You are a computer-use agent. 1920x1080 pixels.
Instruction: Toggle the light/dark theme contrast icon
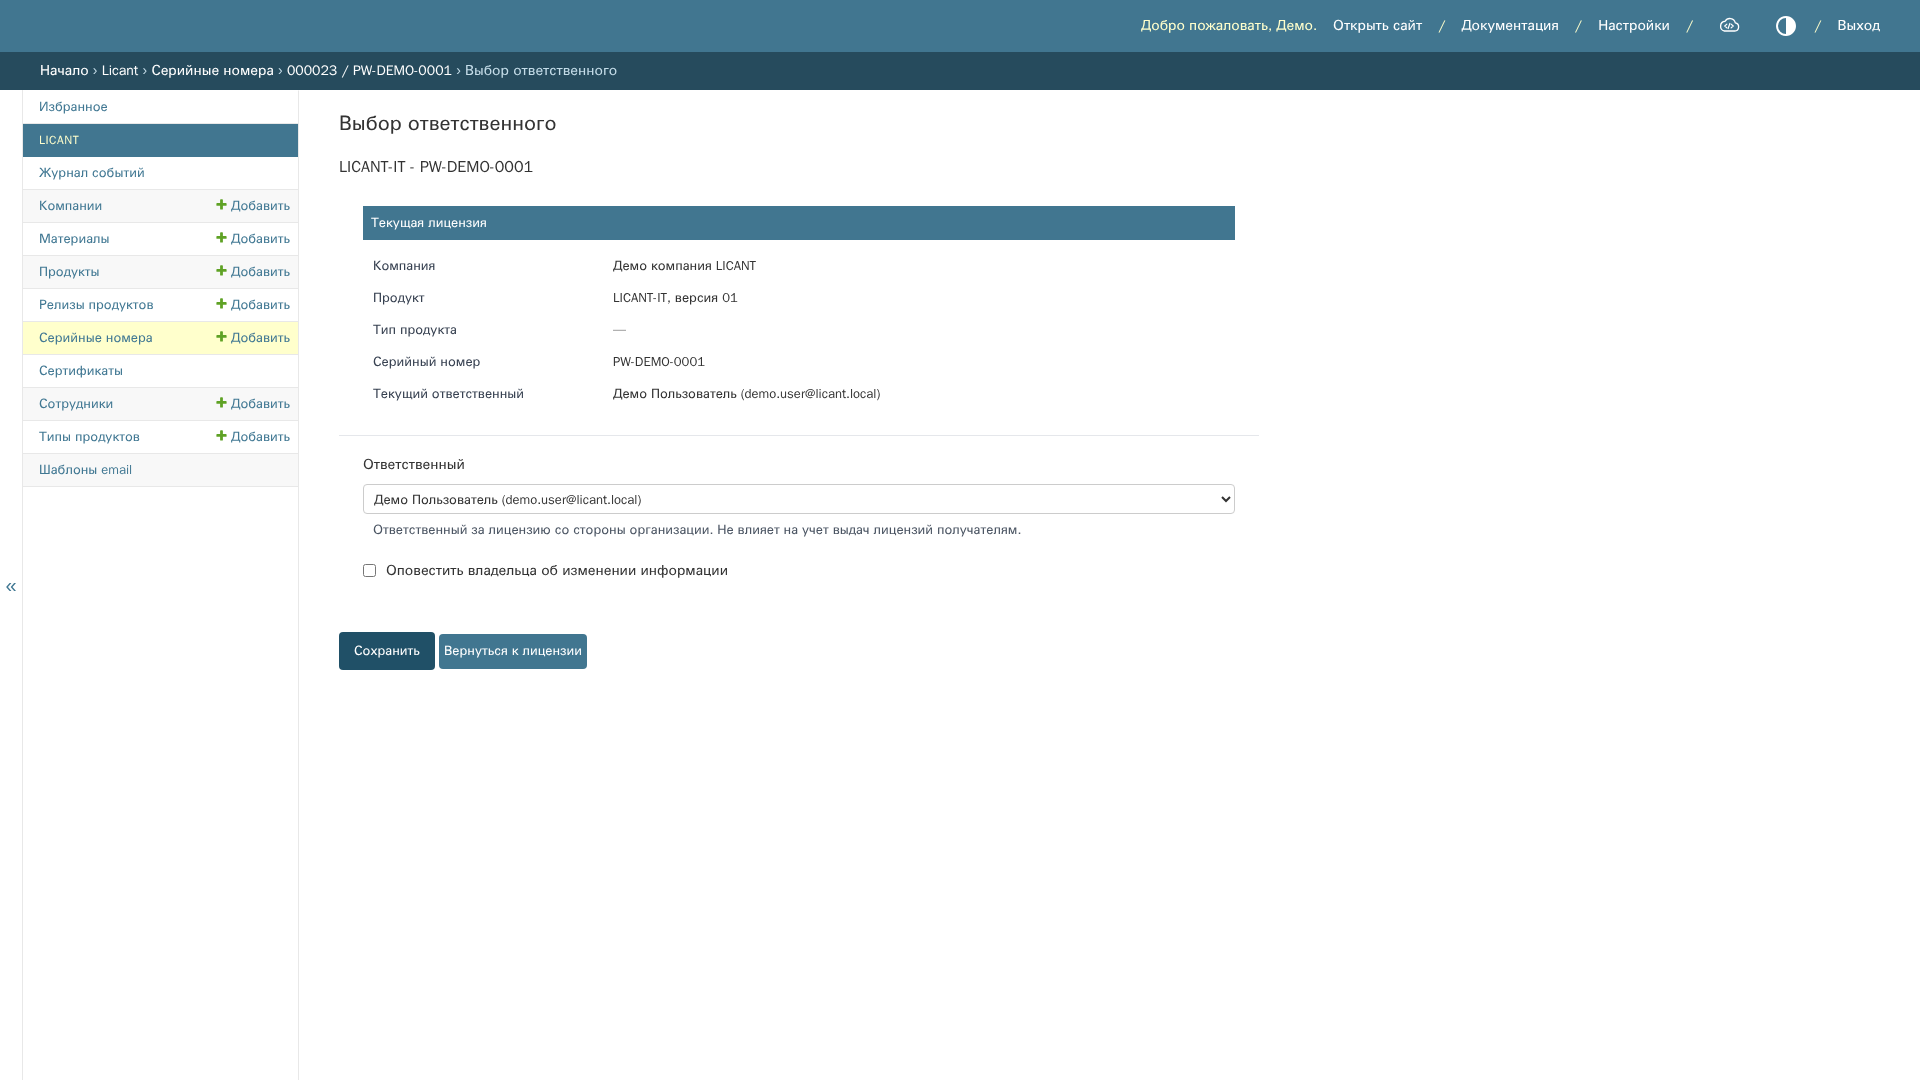click(x=1785, y=26)
